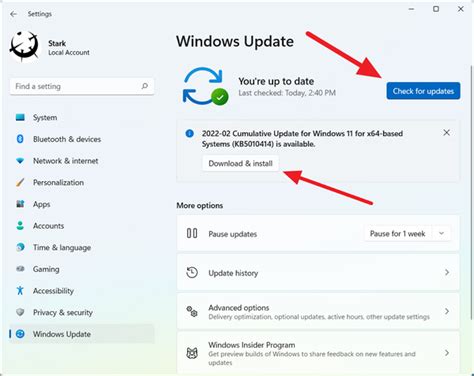Click the Bluetooth icon in sidebar
474x376 pixels.
pyautogui.click(x=20, y=139)
